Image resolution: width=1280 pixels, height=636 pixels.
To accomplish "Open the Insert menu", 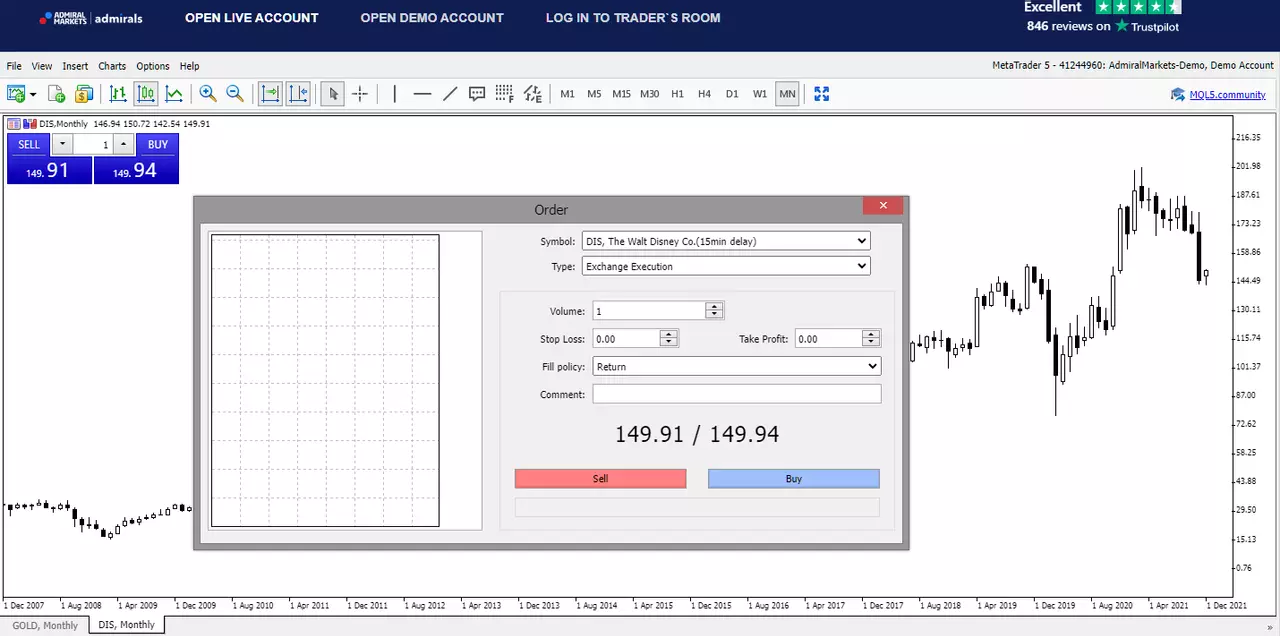I will 75,66.
